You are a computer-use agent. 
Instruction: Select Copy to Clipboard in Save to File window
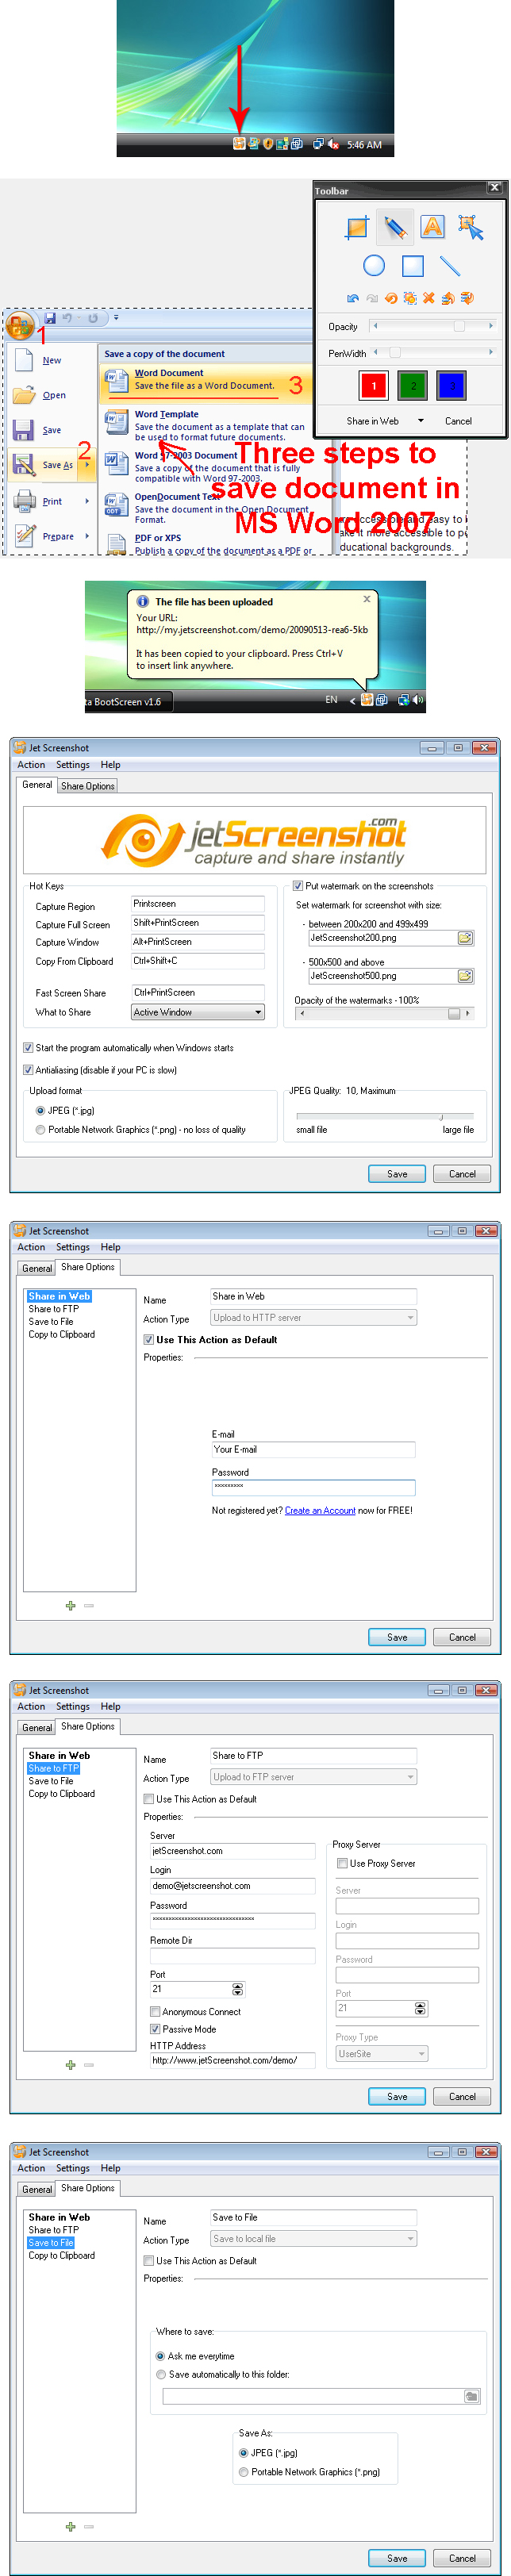(x=62, y=2255)
